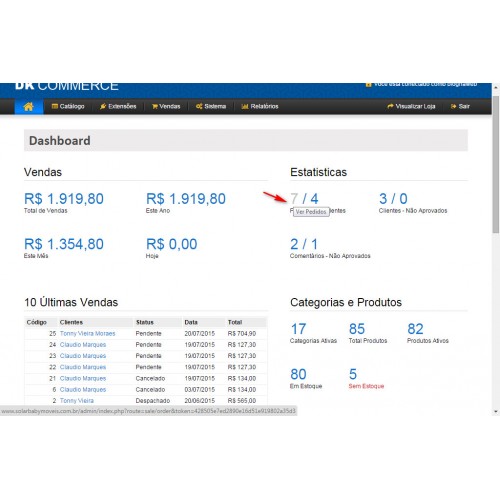Click the 3 / 0 Clientes statistic
This screenshot has width=500, height=500.
(393, 199)
